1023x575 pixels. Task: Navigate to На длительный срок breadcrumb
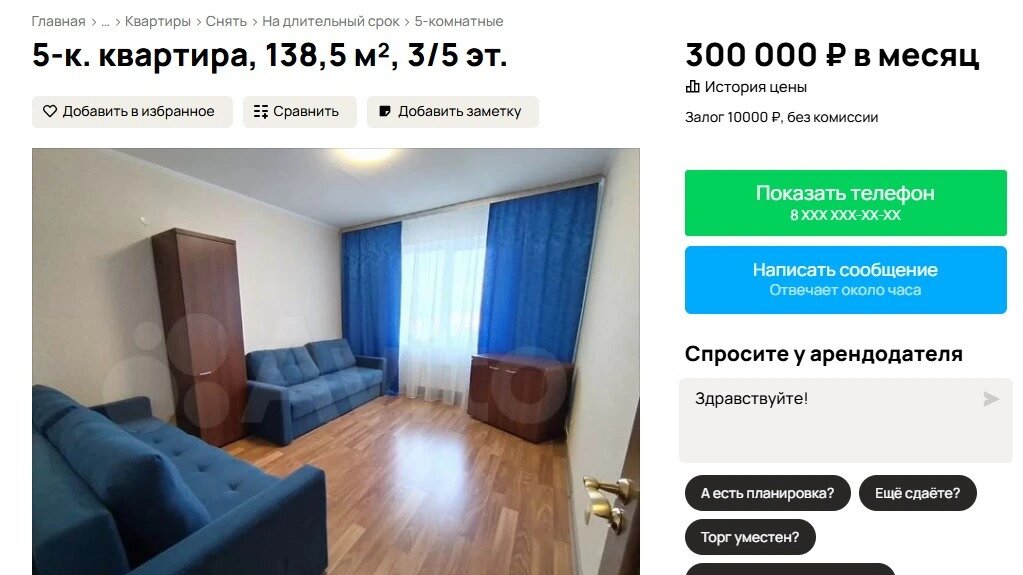coord(331,22)
